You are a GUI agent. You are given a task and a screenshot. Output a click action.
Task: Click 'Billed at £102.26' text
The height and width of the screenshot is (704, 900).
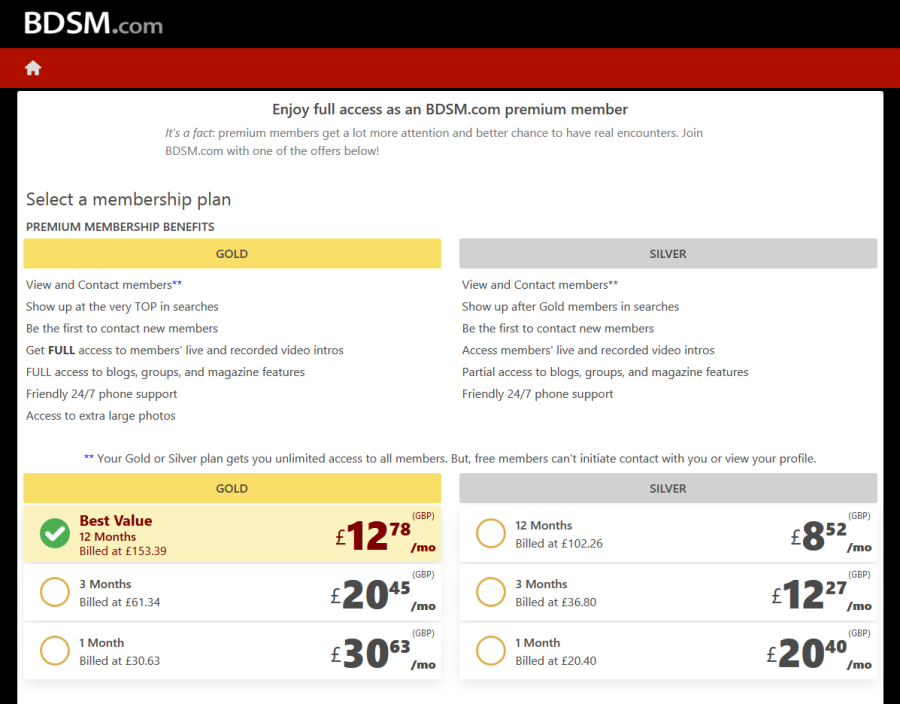click(x=559, y=543)
